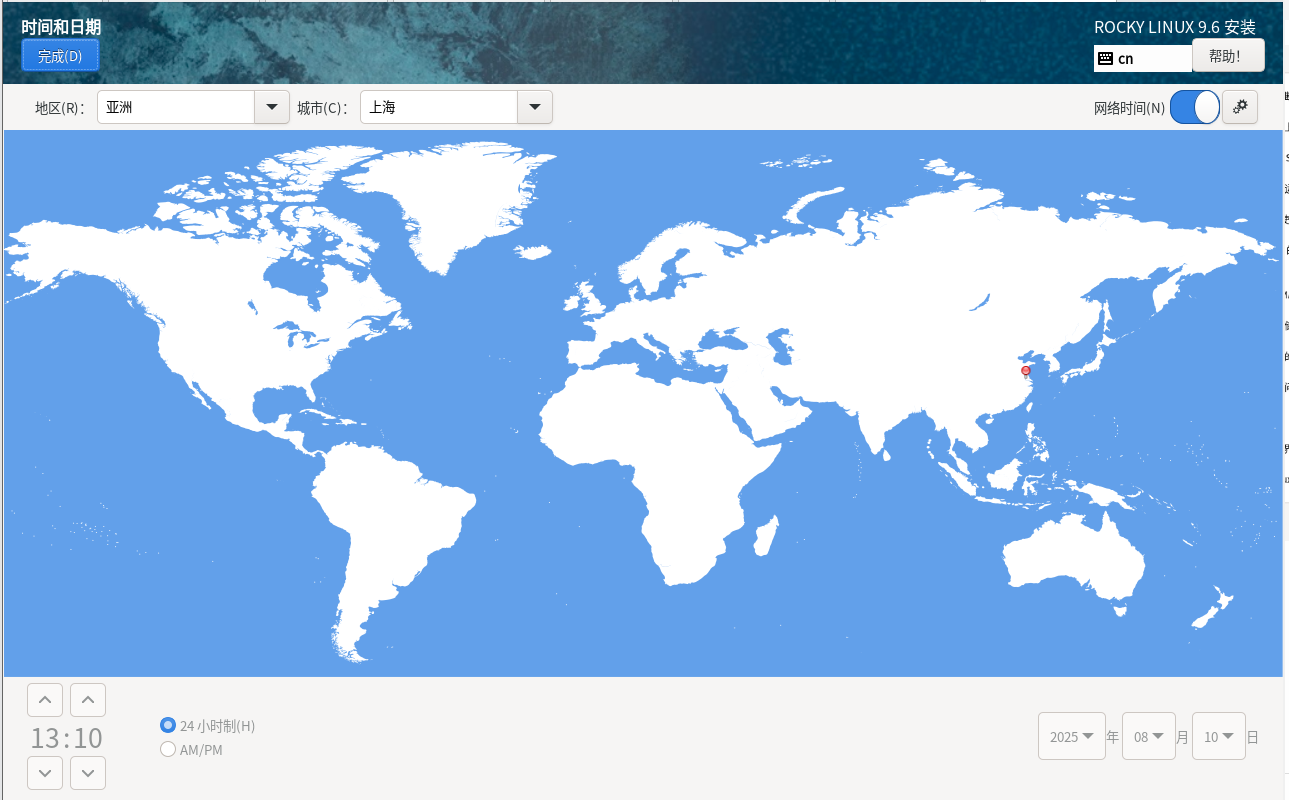
Task: Decrease the hour with the down arrow
Action: click(x=45, y=773)
